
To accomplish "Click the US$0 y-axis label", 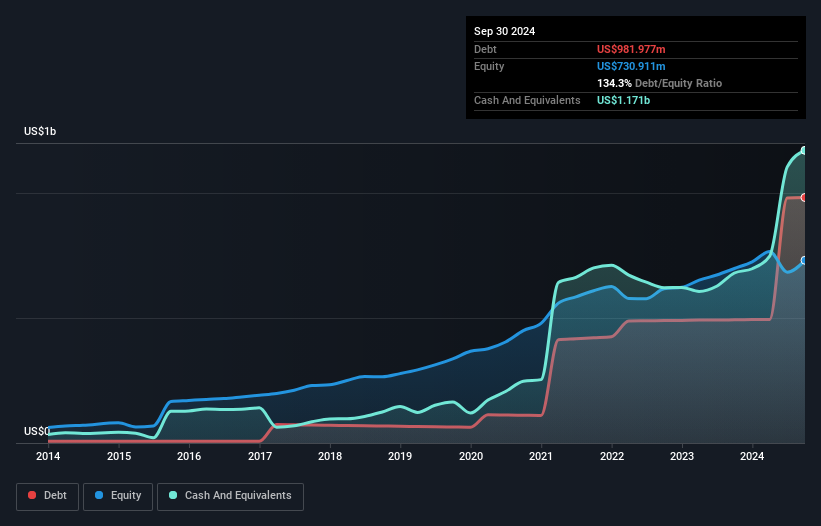I will tap(37, 431).
